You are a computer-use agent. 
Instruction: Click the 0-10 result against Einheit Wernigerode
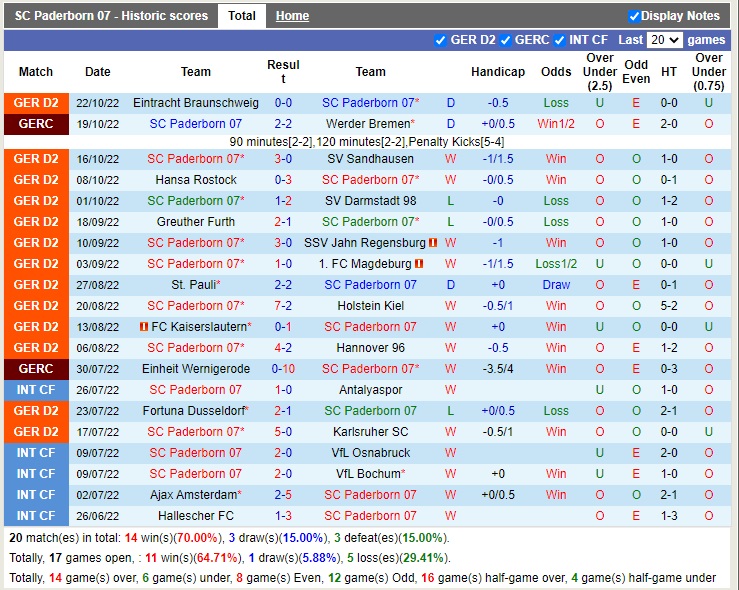click(283, 369)
